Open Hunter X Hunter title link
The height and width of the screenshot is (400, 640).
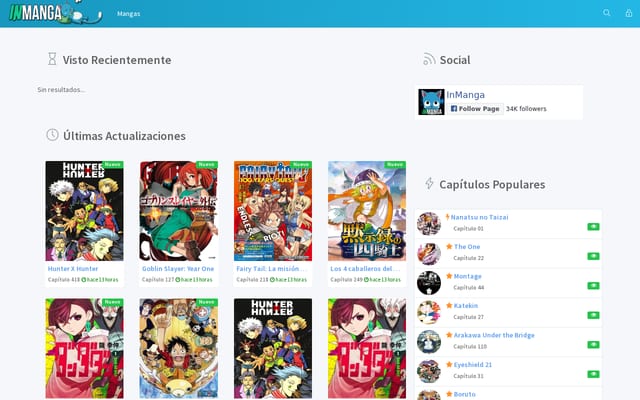click(x=73, y=269)
